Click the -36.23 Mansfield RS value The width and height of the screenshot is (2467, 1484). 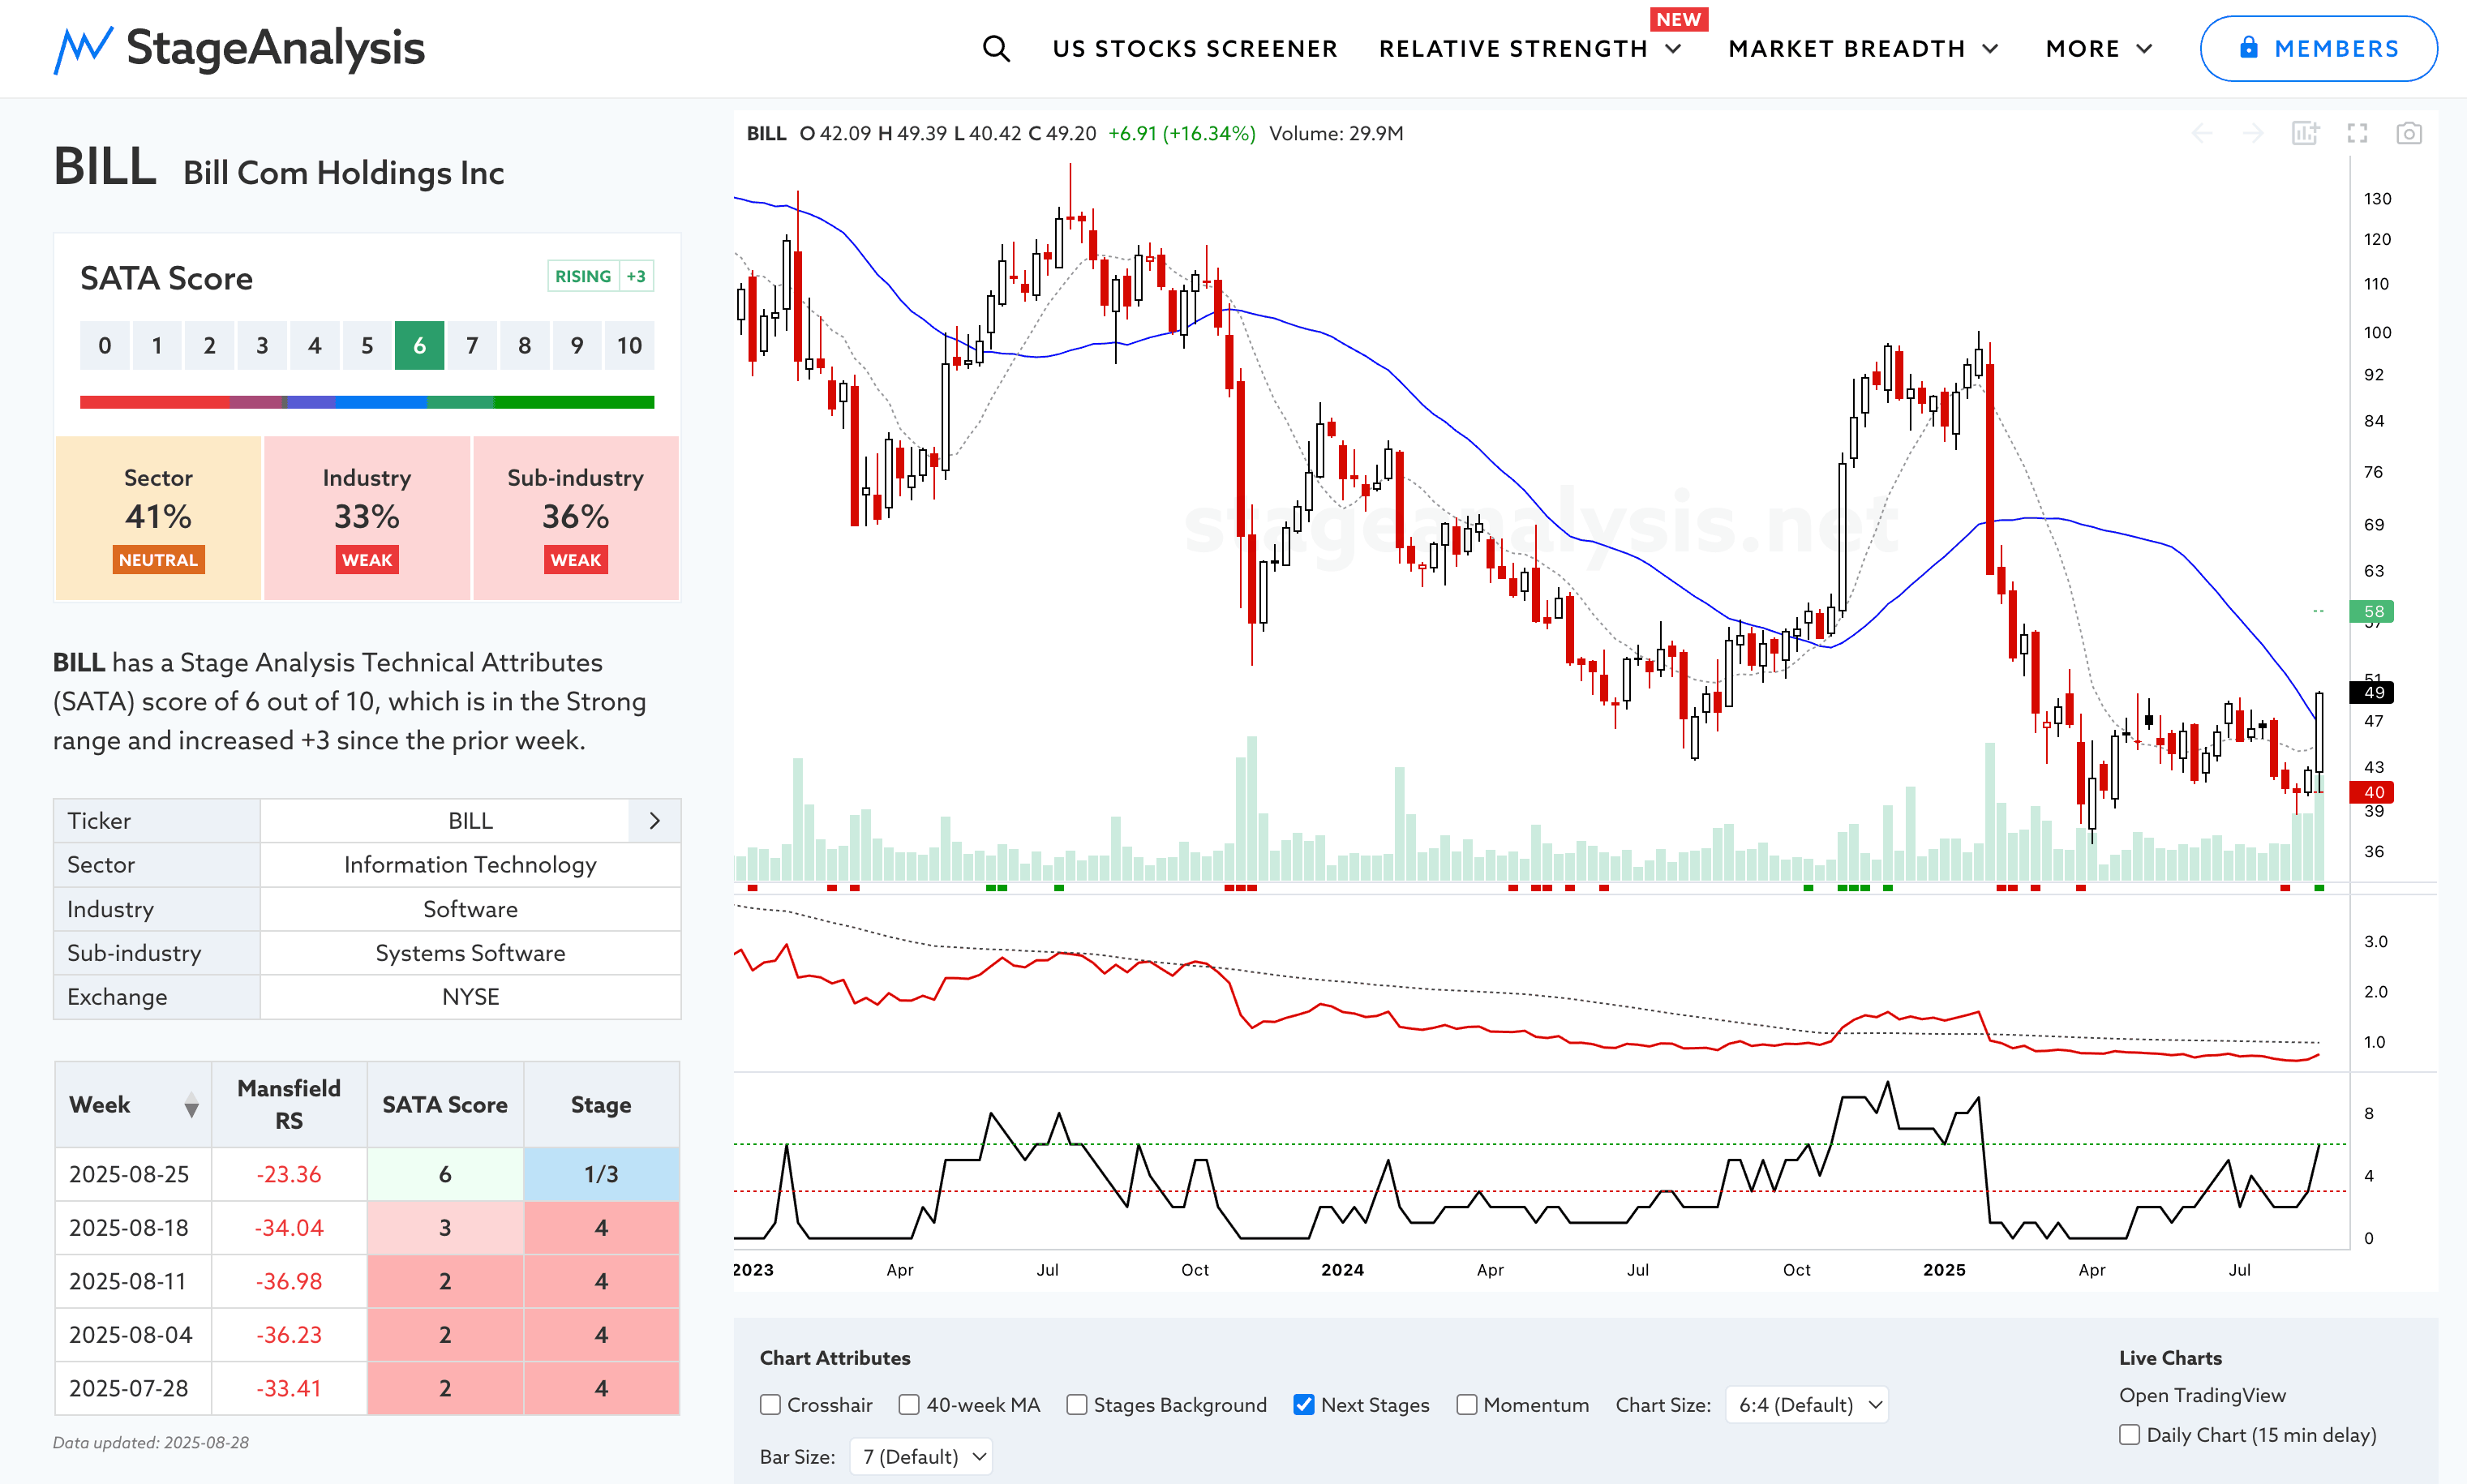[x=289, y=1335]
